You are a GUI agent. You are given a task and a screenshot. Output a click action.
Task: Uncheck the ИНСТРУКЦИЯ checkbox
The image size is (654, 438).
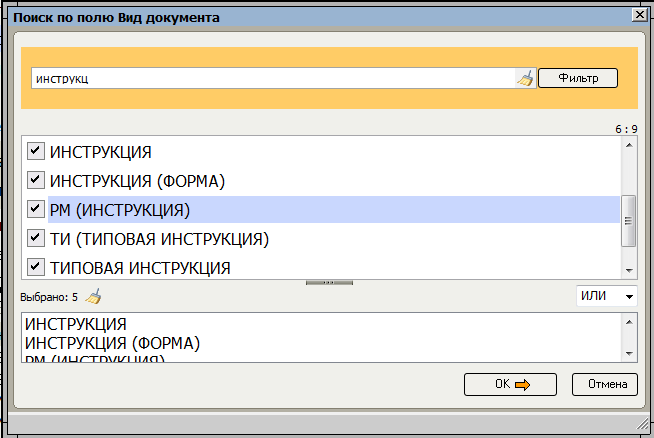pyautogui.click(x=36, y=151)
